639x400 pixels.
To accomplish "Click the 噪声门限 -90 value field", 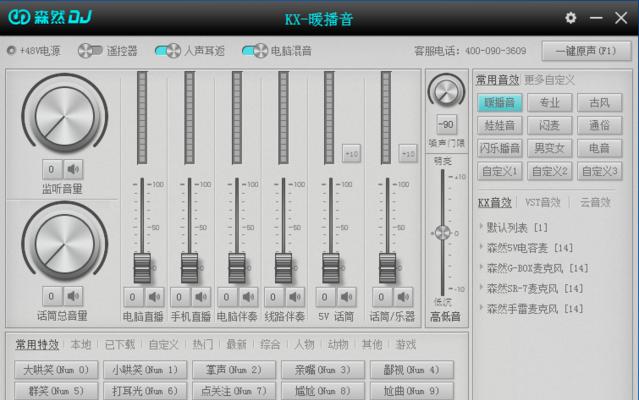I will (446, 125).
